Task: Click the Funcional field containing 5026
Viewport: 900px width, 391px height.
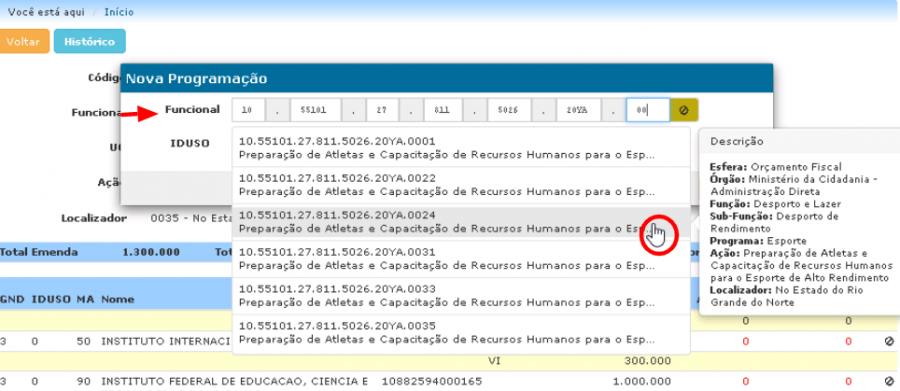Action: click(x=509, y=110)
